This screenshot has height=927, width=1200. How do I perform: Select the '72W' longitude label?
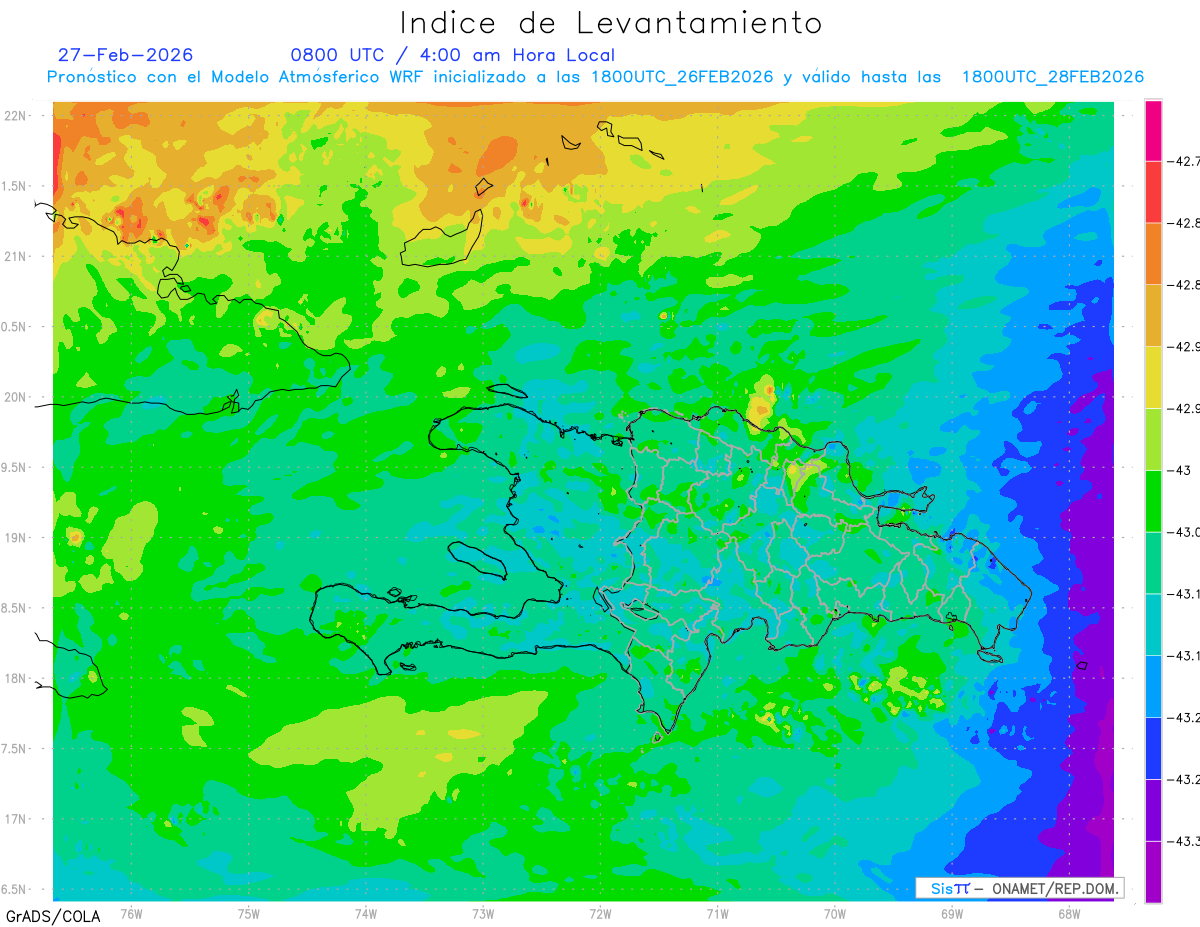click(x=600, y=913)
